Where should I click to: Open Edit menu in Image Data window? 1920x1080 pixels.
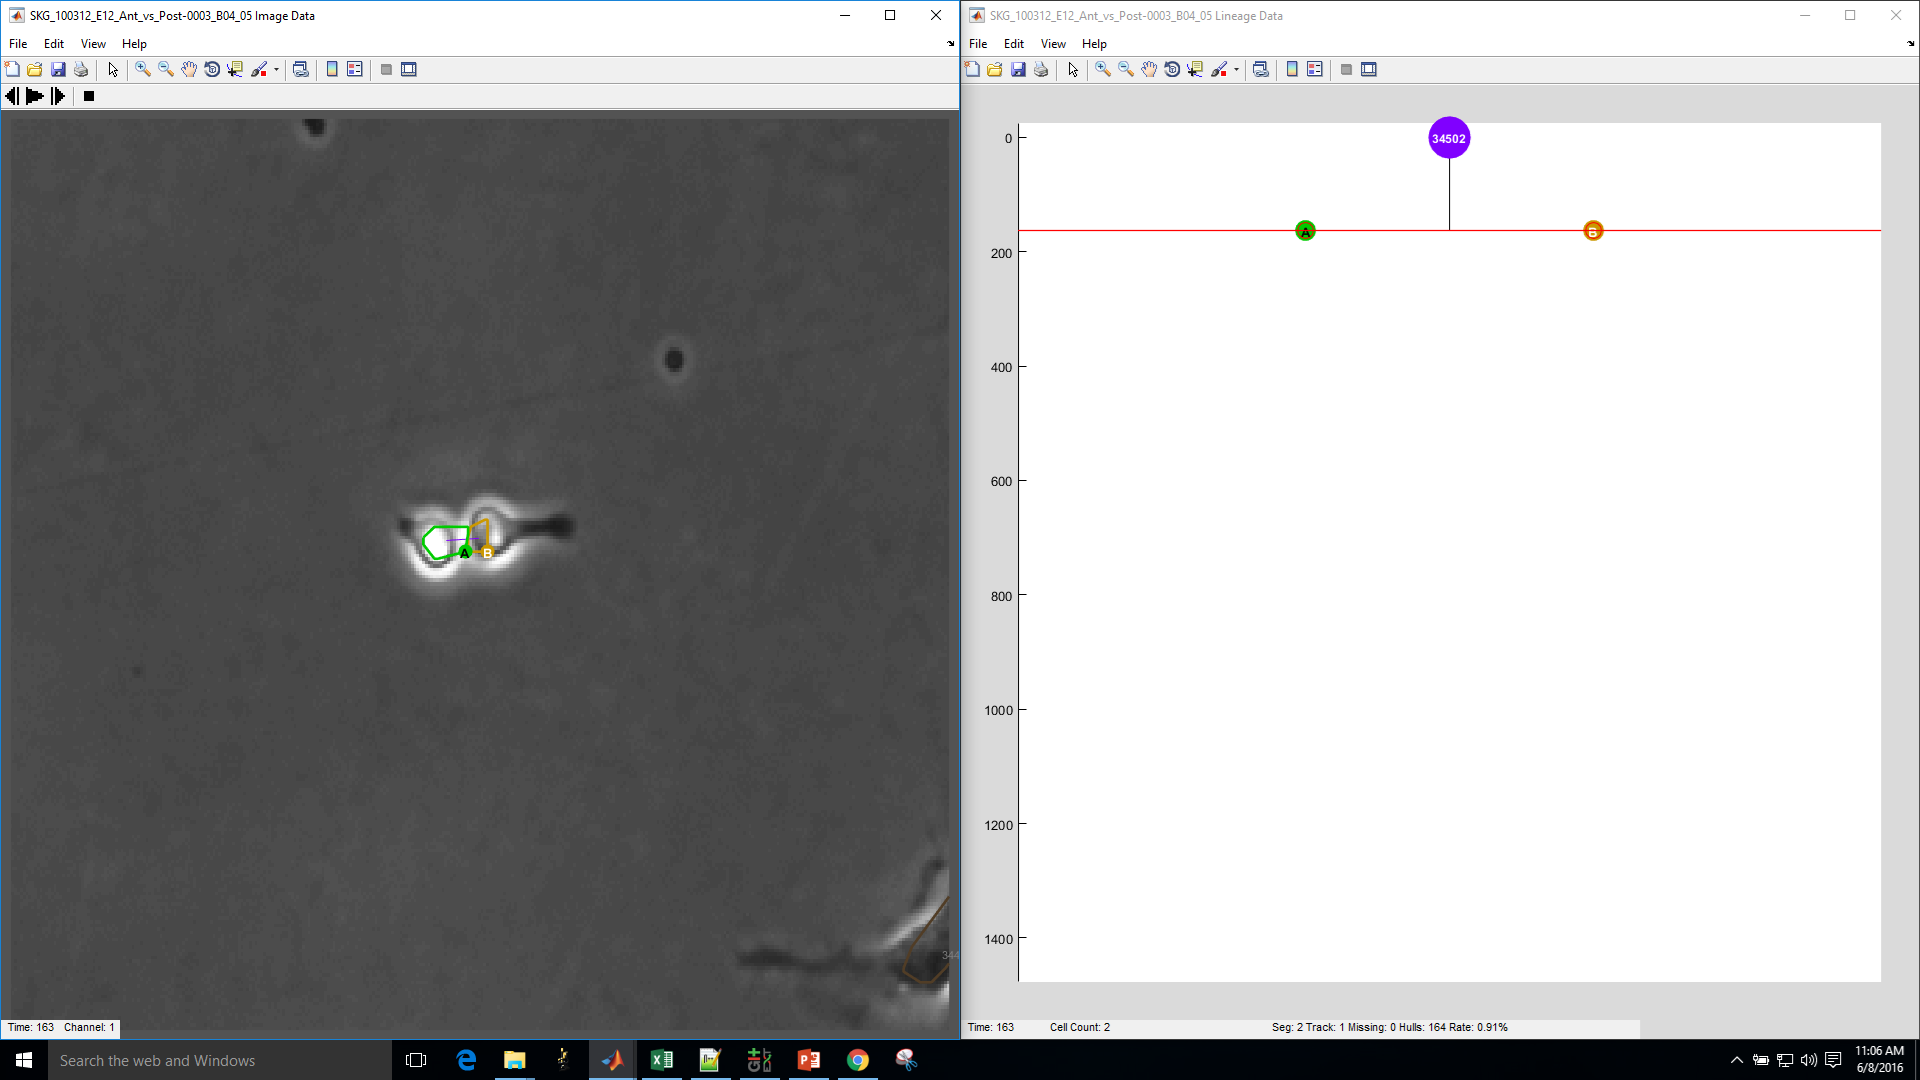click(x=54, y=44)
